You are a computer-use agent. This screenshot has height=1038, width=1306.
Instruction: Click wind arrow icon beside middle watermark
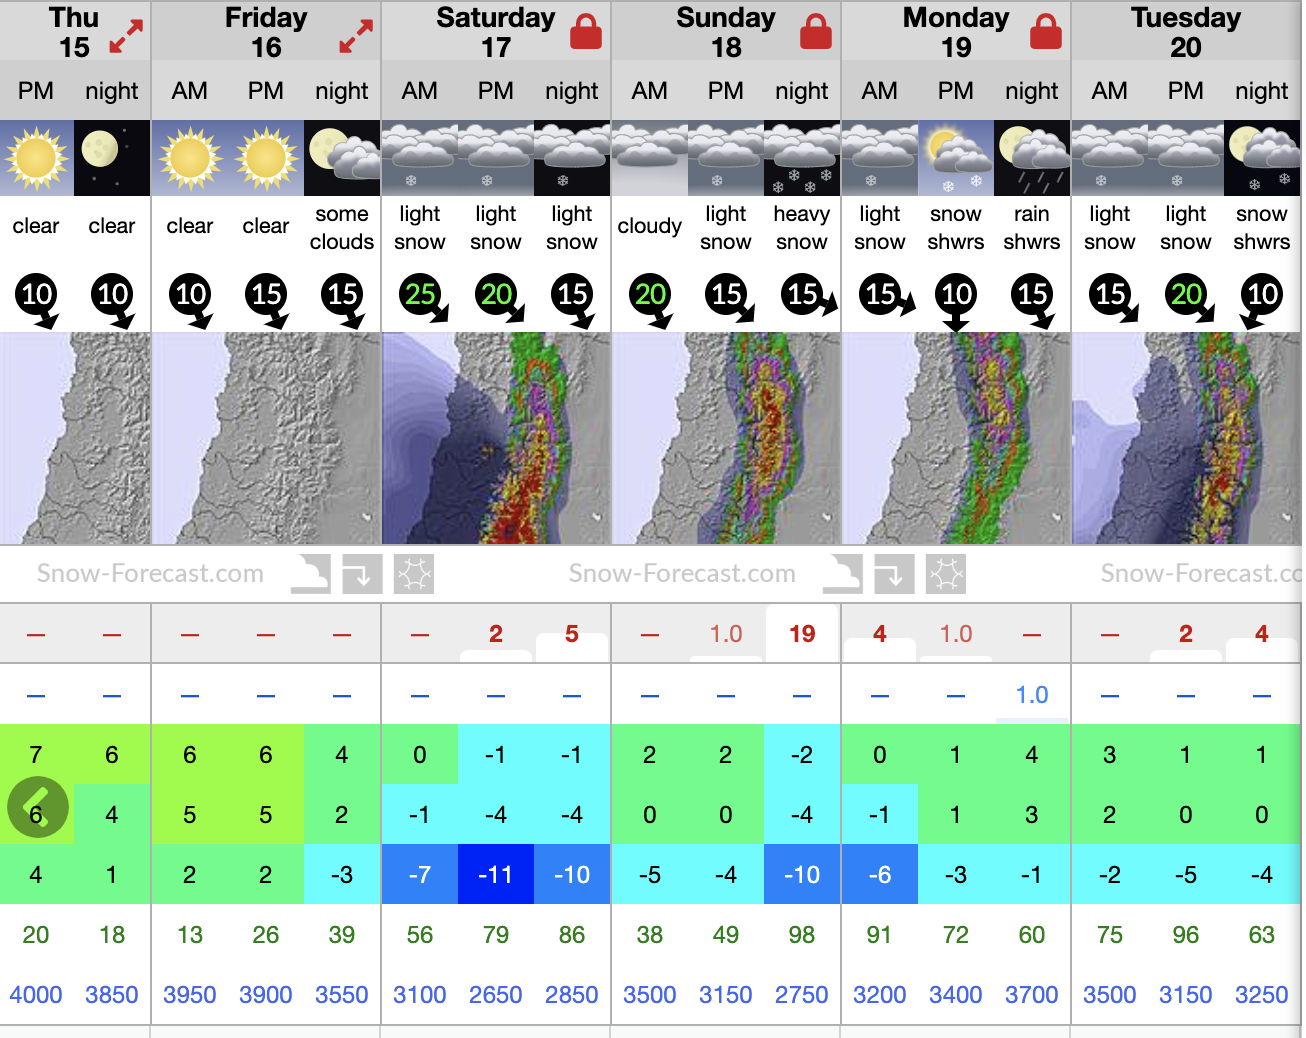pyautogui.click(x=892, y=574)
